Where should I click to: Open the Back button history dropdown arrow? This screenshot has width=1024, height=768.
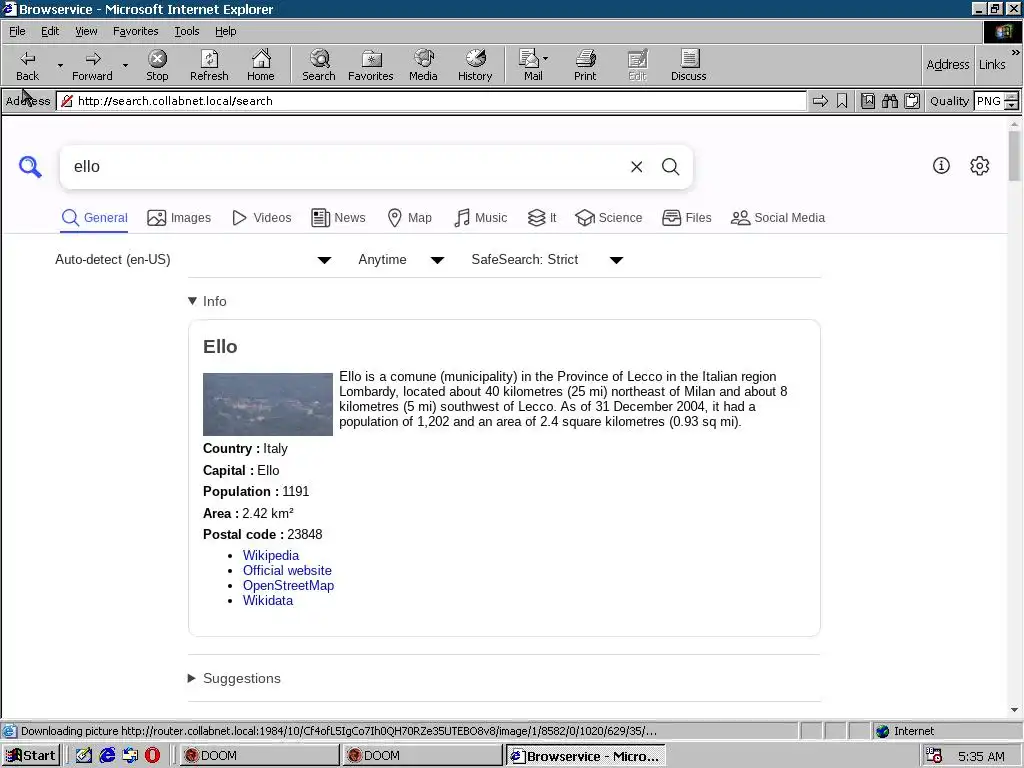(x=60, y=65)
